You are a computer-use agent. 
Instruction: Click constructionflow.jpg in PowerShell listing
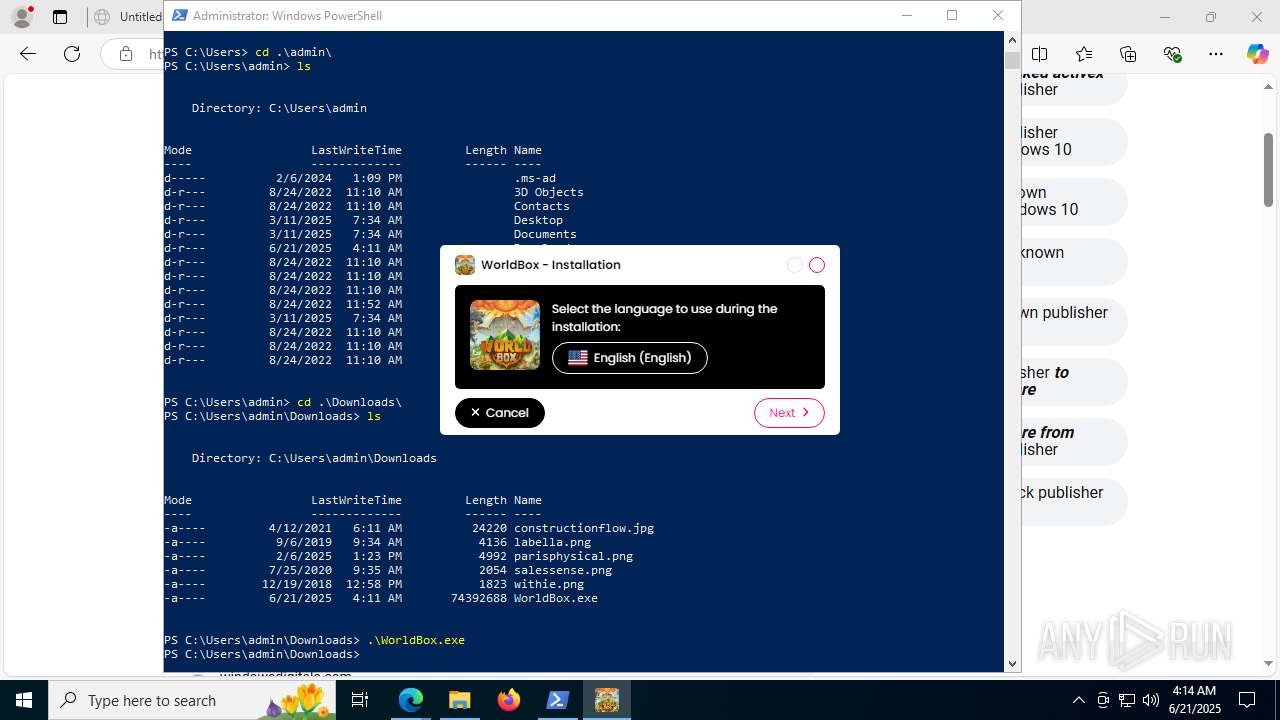click(584, 528)
